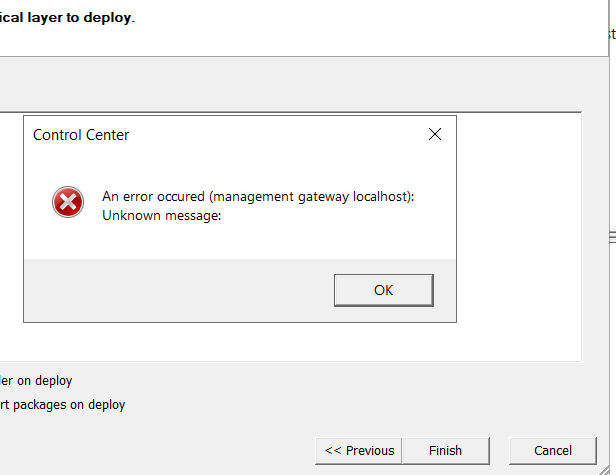Click the "<<" arrows on the Previous button
616x475 pixels.
(x=333, y=451)
